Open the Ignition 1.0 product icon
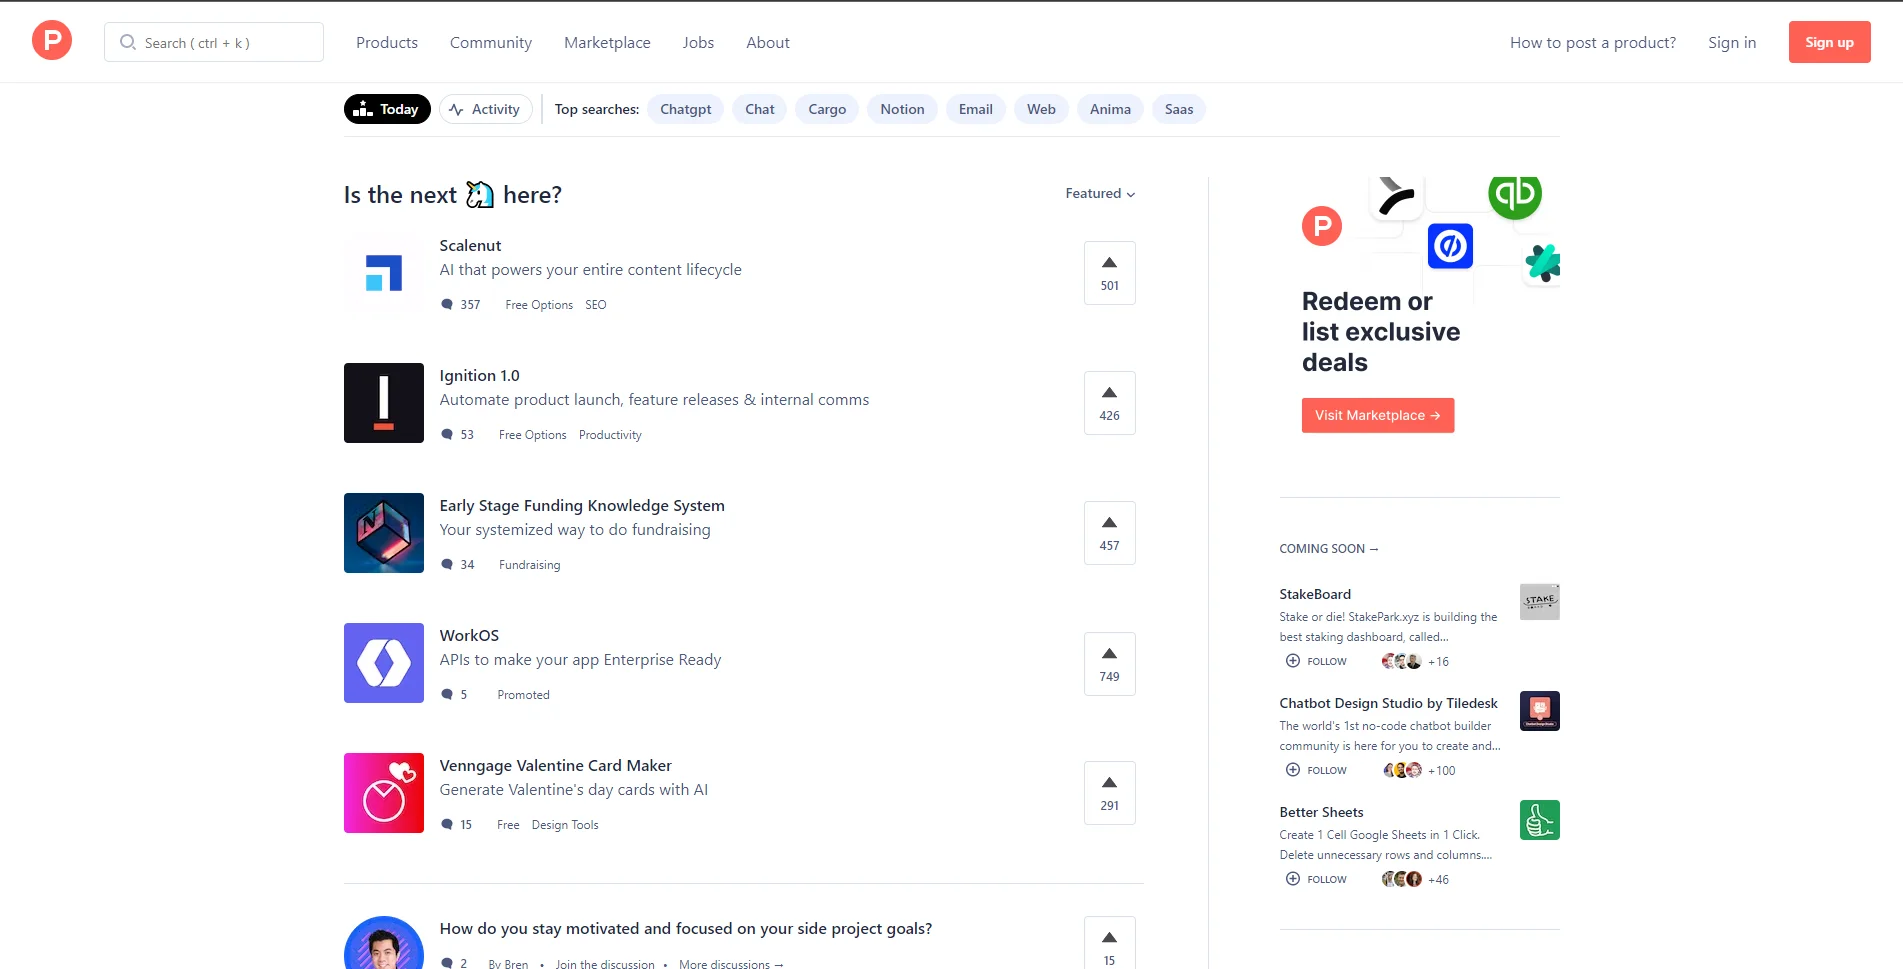1903x969 pixels. pos(384,403)
